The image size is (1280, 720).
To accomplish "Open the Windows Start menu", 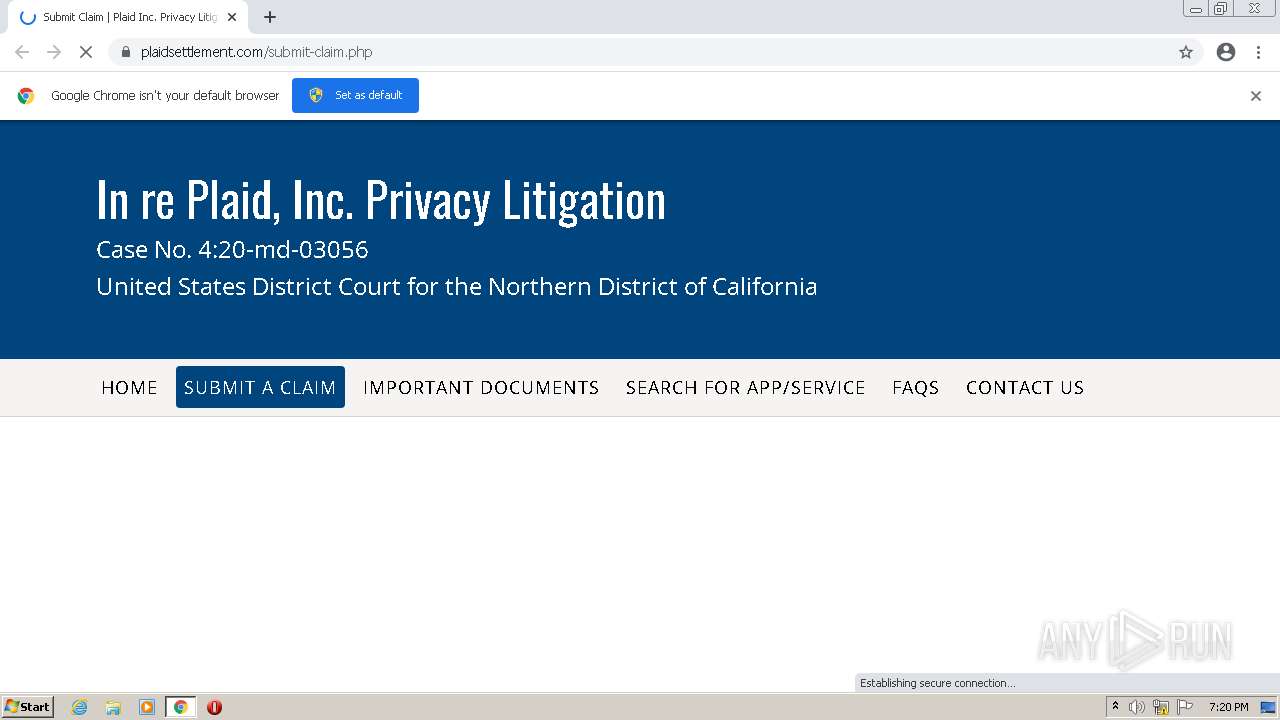I will (28, 707).
